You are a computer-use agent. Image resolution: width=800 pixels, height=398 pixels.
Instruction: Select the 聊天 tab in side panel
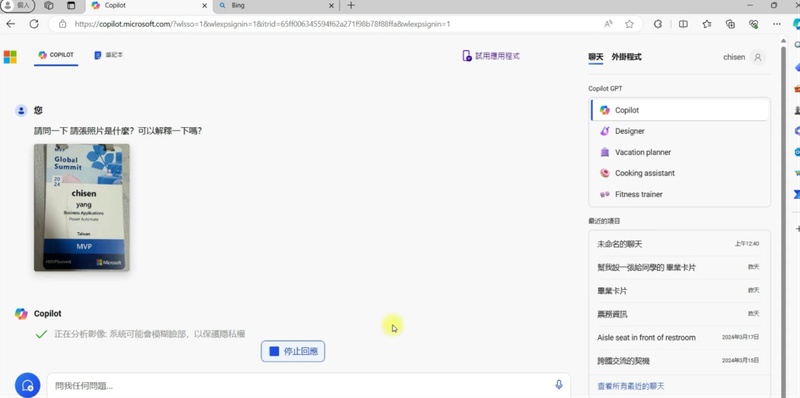pyautogui.click(x=595, y=57)
